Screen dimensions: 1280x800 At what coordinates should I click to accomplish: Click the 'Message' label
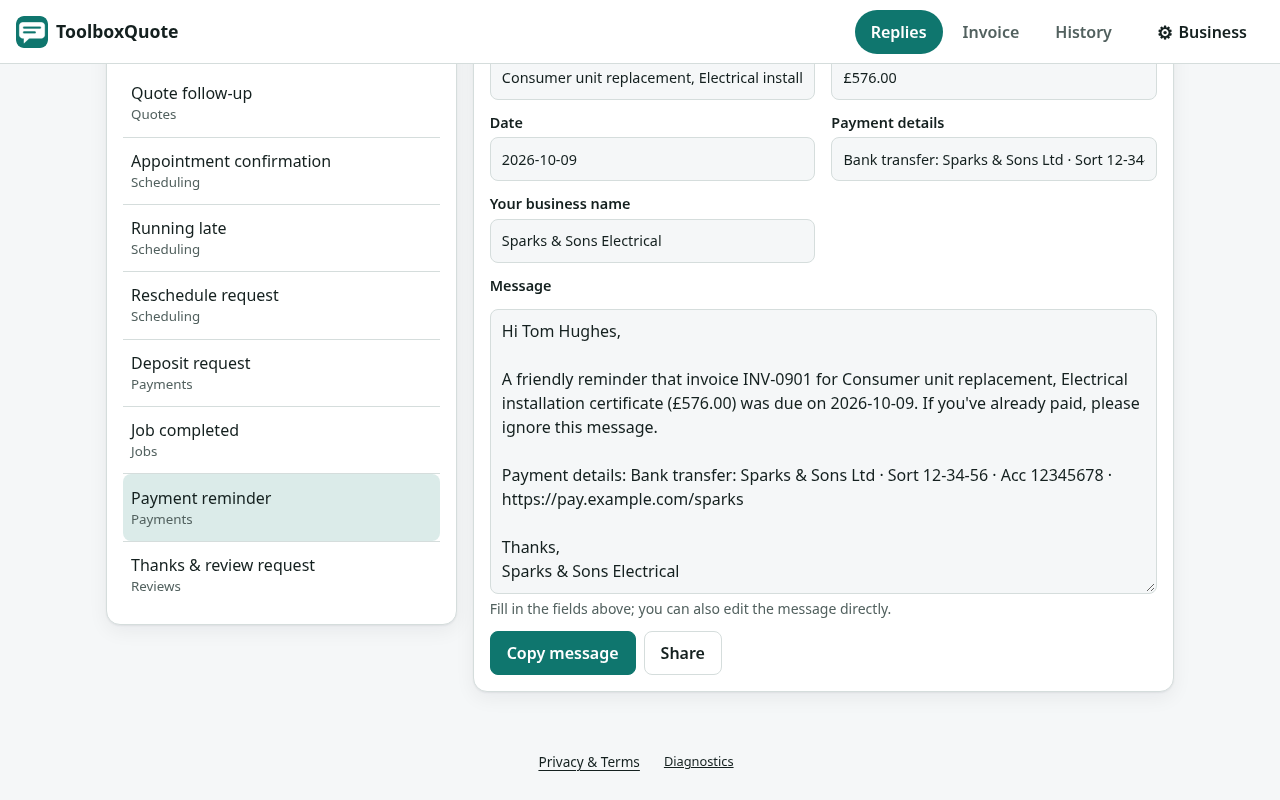521,286
